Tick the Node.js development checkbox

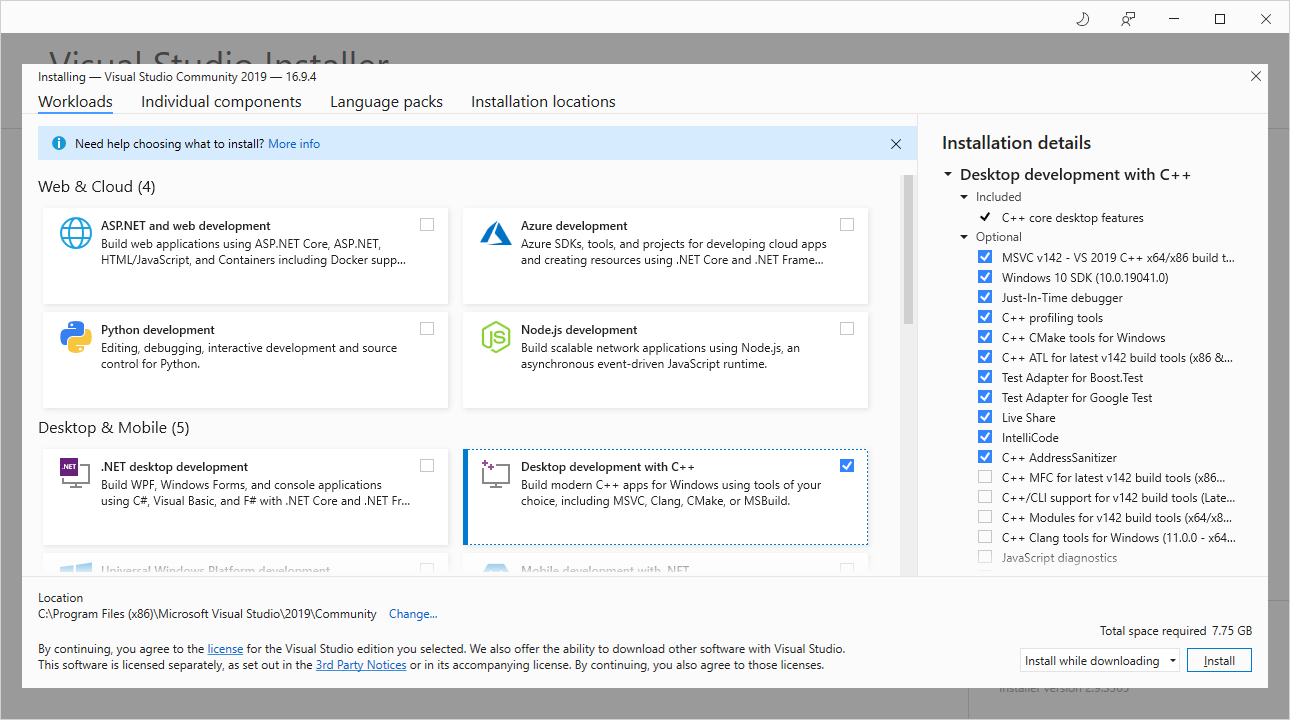tap(847, 329)
